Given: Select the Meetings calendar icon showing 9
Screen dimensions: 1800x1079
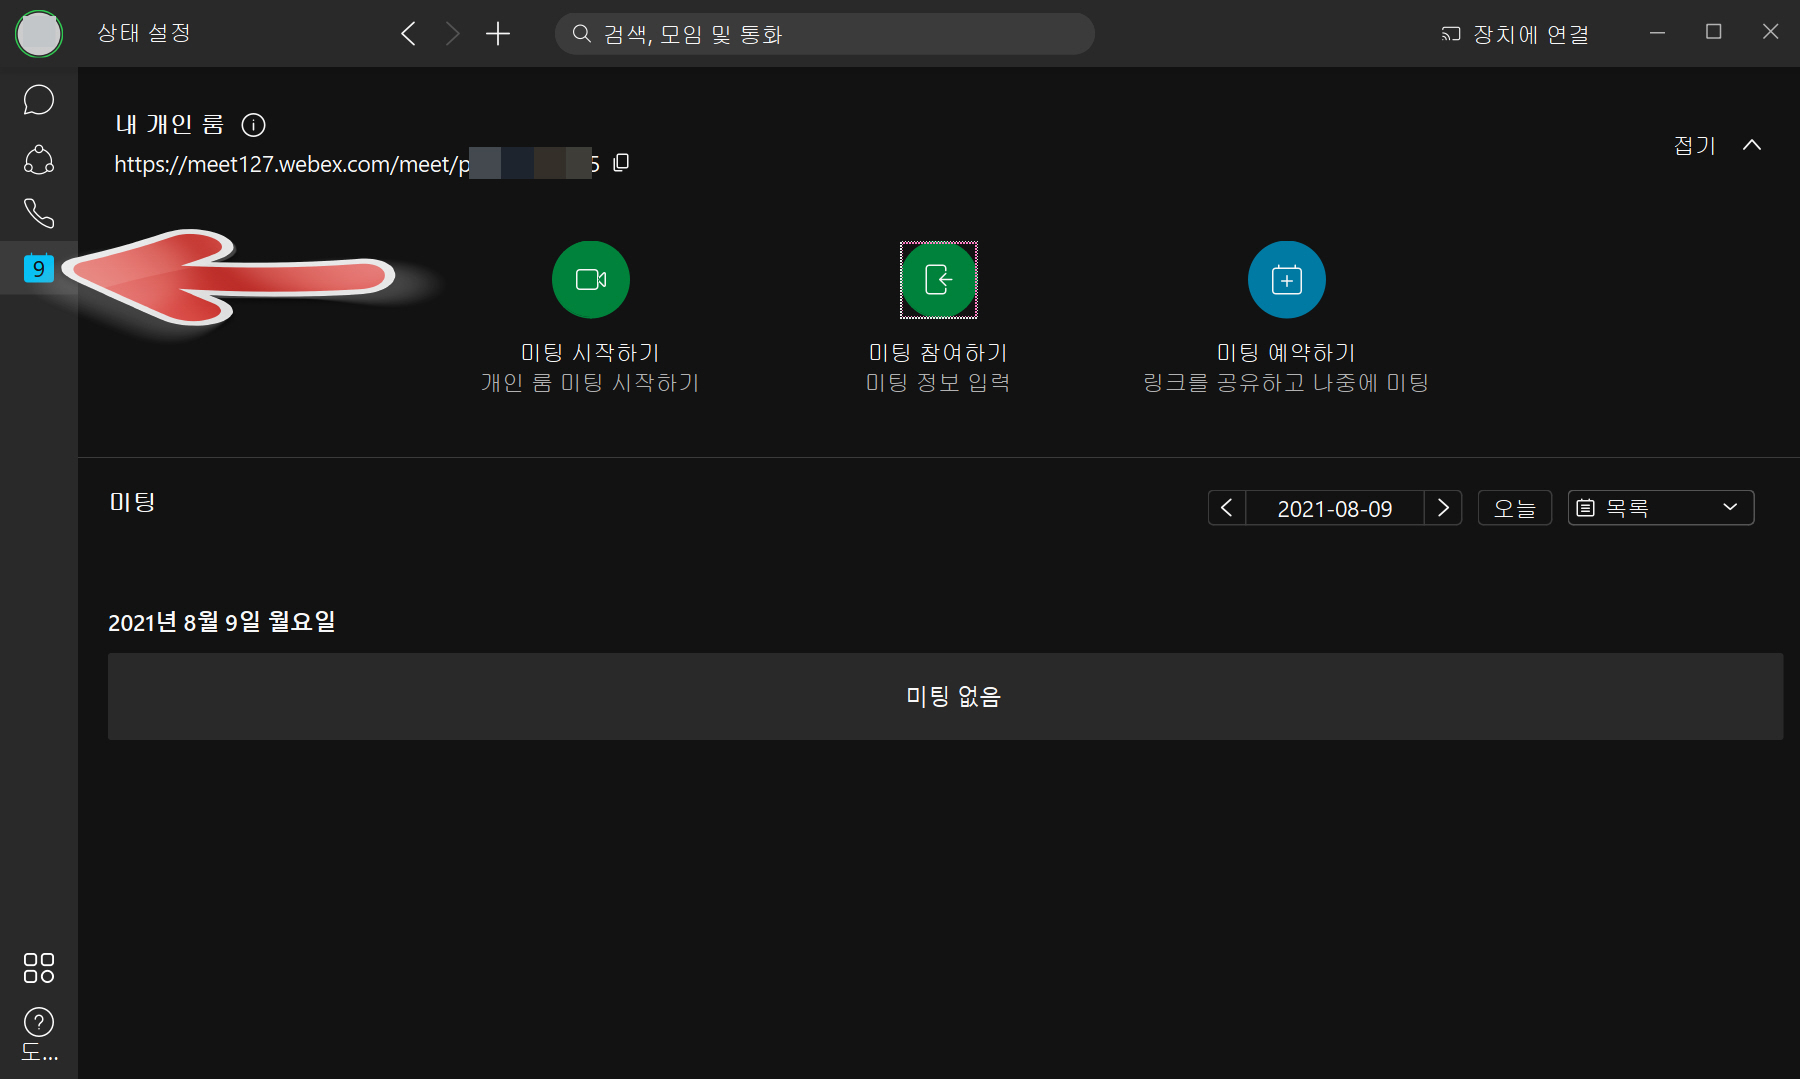Looking at the screenshot, I should [x=38, y=268].
